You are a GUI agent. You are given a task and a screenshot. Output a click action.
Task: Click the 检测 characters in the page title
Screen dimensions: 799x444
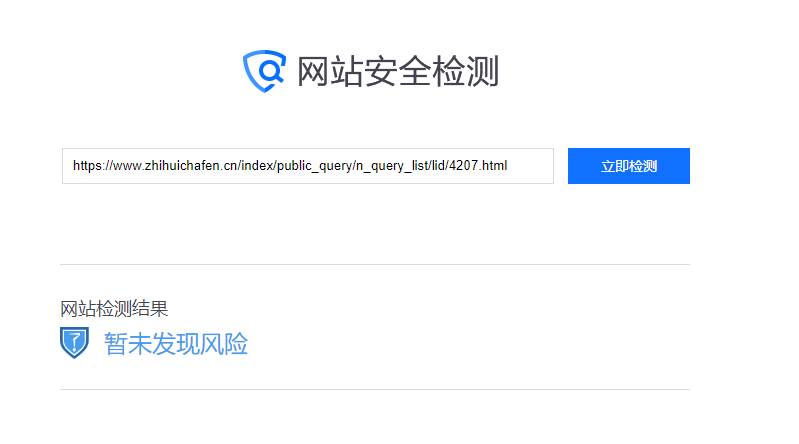click(x=465, y=71)
